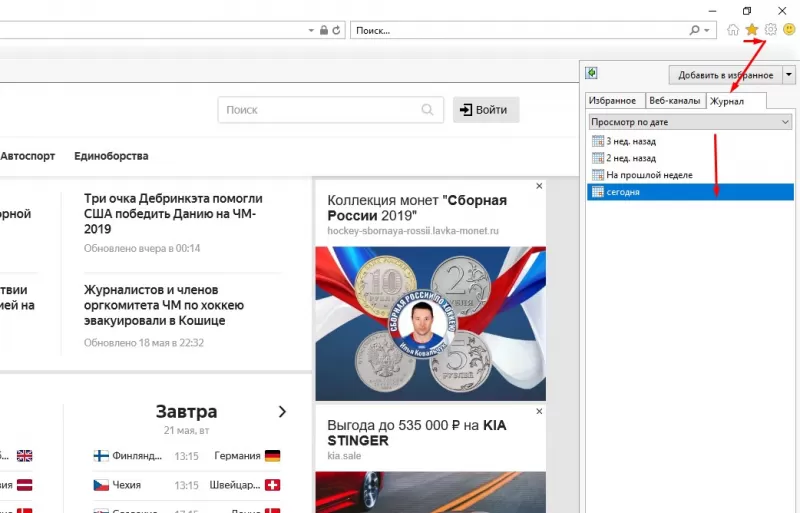Expand address bar history dropdown arrow
Viewport: 800px width, 513px height.
[x=311, y=31]
